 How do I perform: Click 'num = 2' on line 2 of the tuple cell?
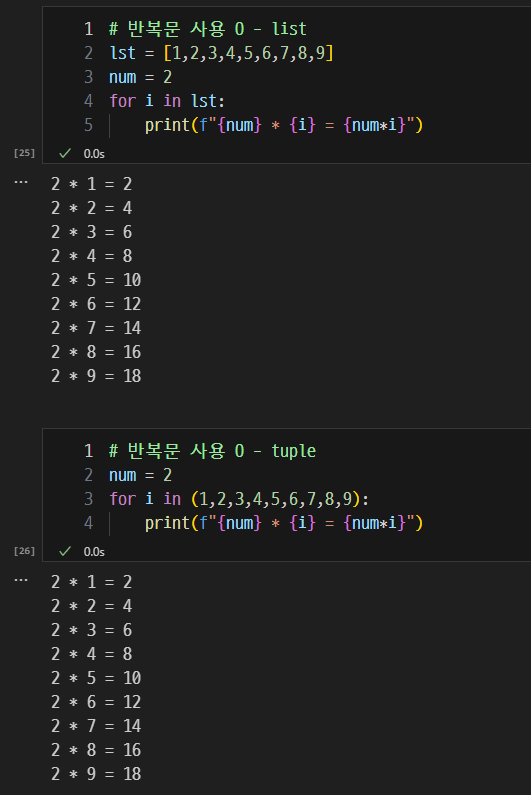pos(140,475)
